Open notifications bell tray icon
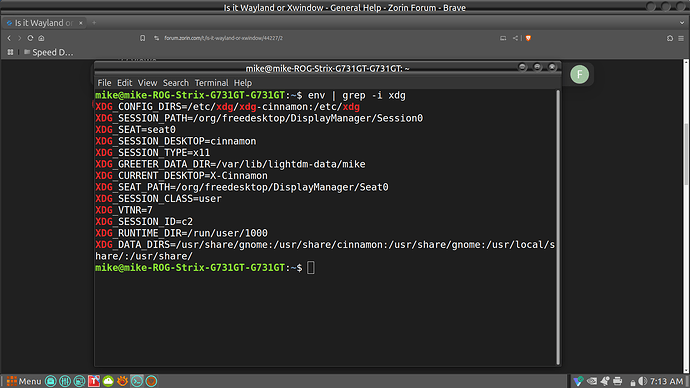Image resolution: width=690 pixels, height=388 pixels. pyautogui.click(x=605, y=381)
